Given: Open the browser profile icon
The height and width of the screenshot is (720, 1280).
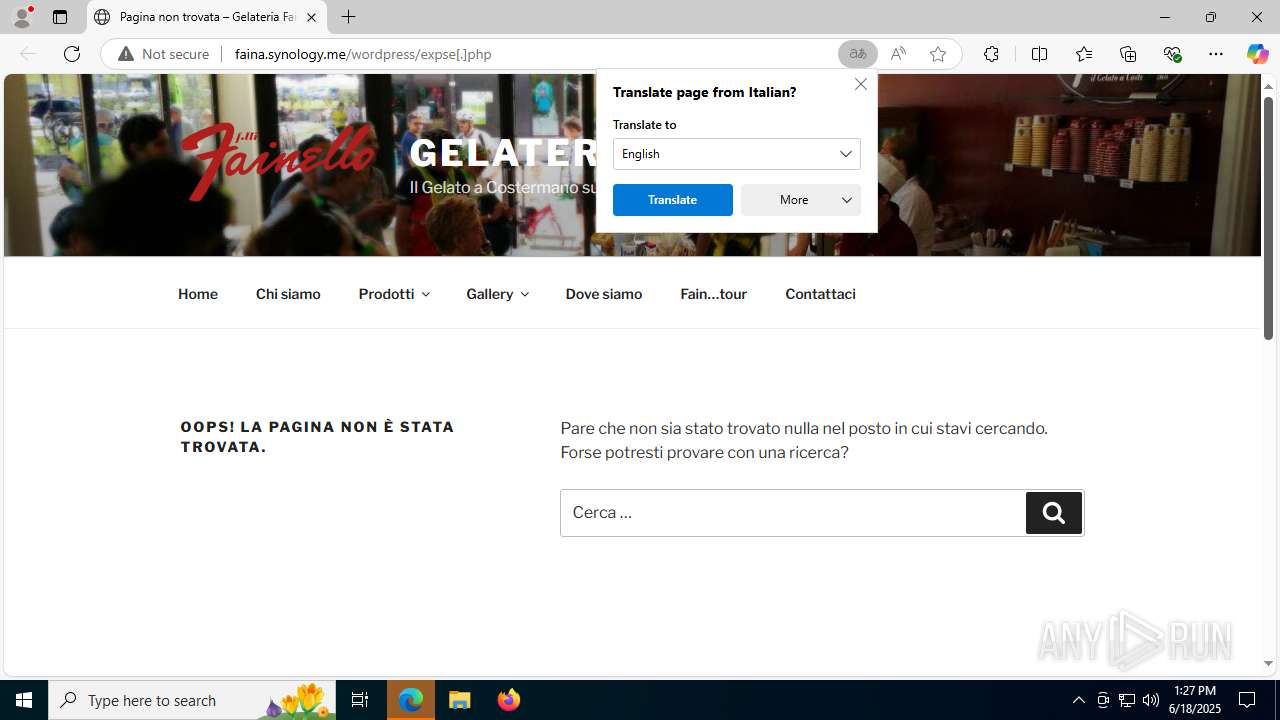Looking at the screenshot, I should tap(22, 17).
